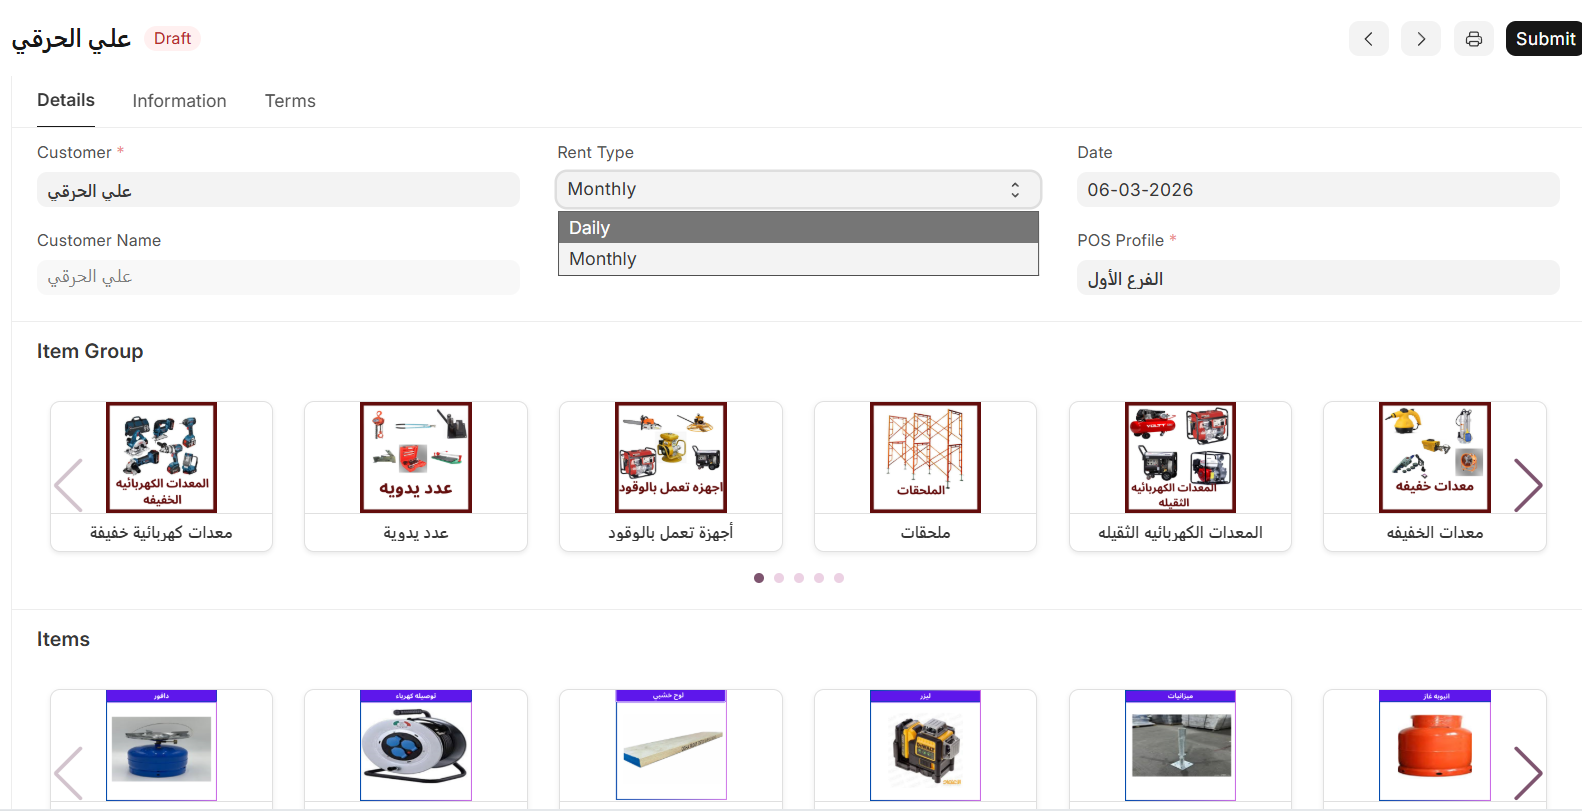Open the Information tab
The height and width of the screenshot is (811, 1582).
click(x=179, y=101)
